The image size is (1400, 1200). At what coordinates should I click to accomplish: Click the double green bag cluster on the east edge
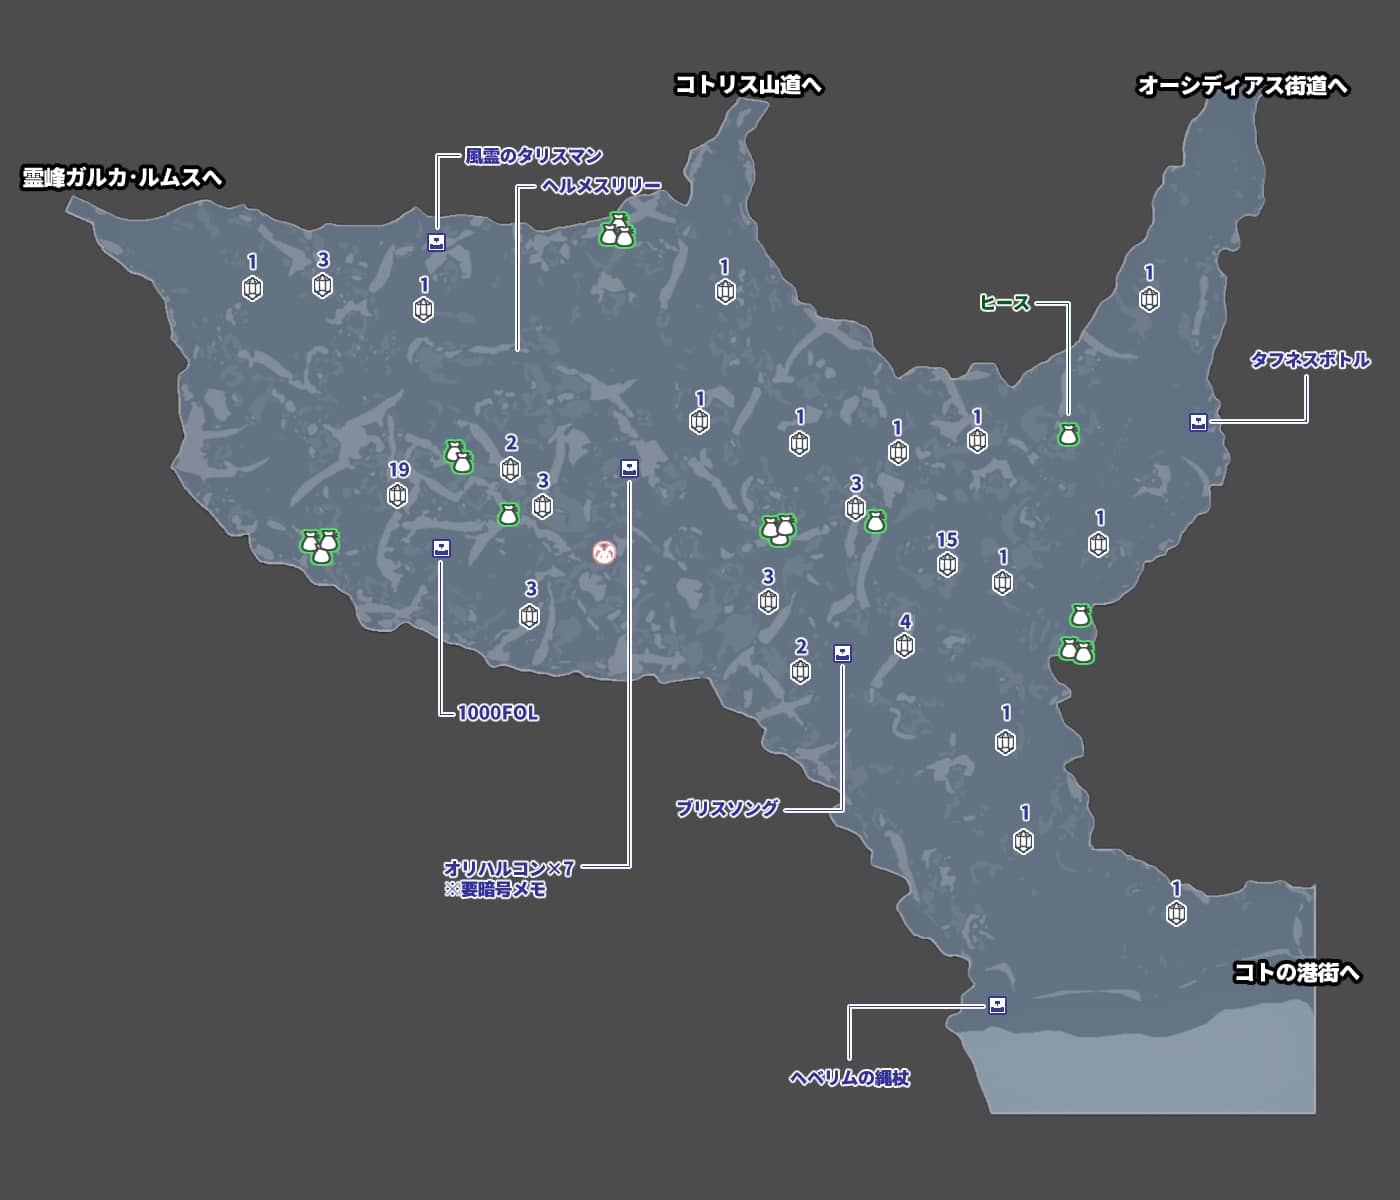[1077, 651]
